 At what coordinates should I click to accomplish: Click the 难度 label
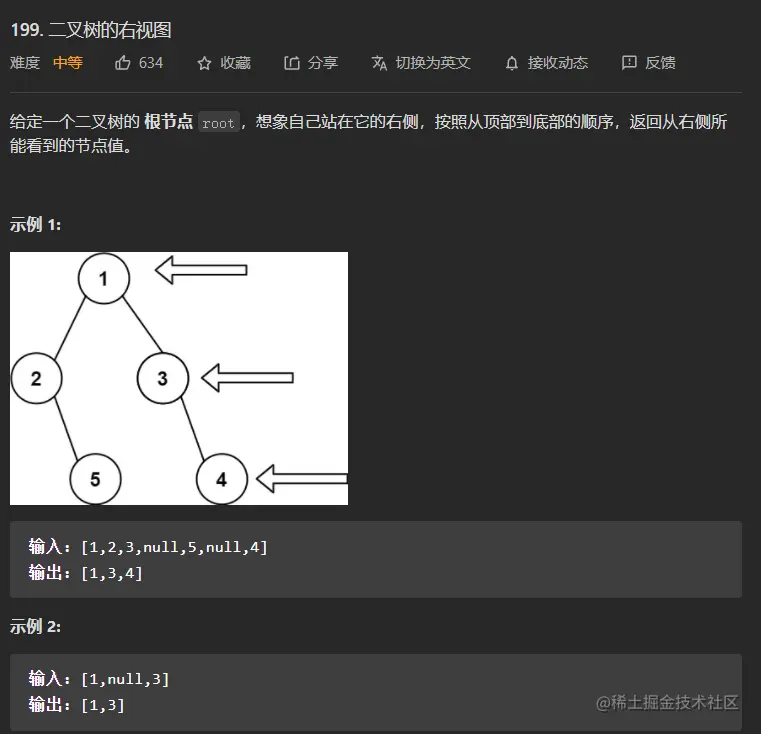point(25,63)
